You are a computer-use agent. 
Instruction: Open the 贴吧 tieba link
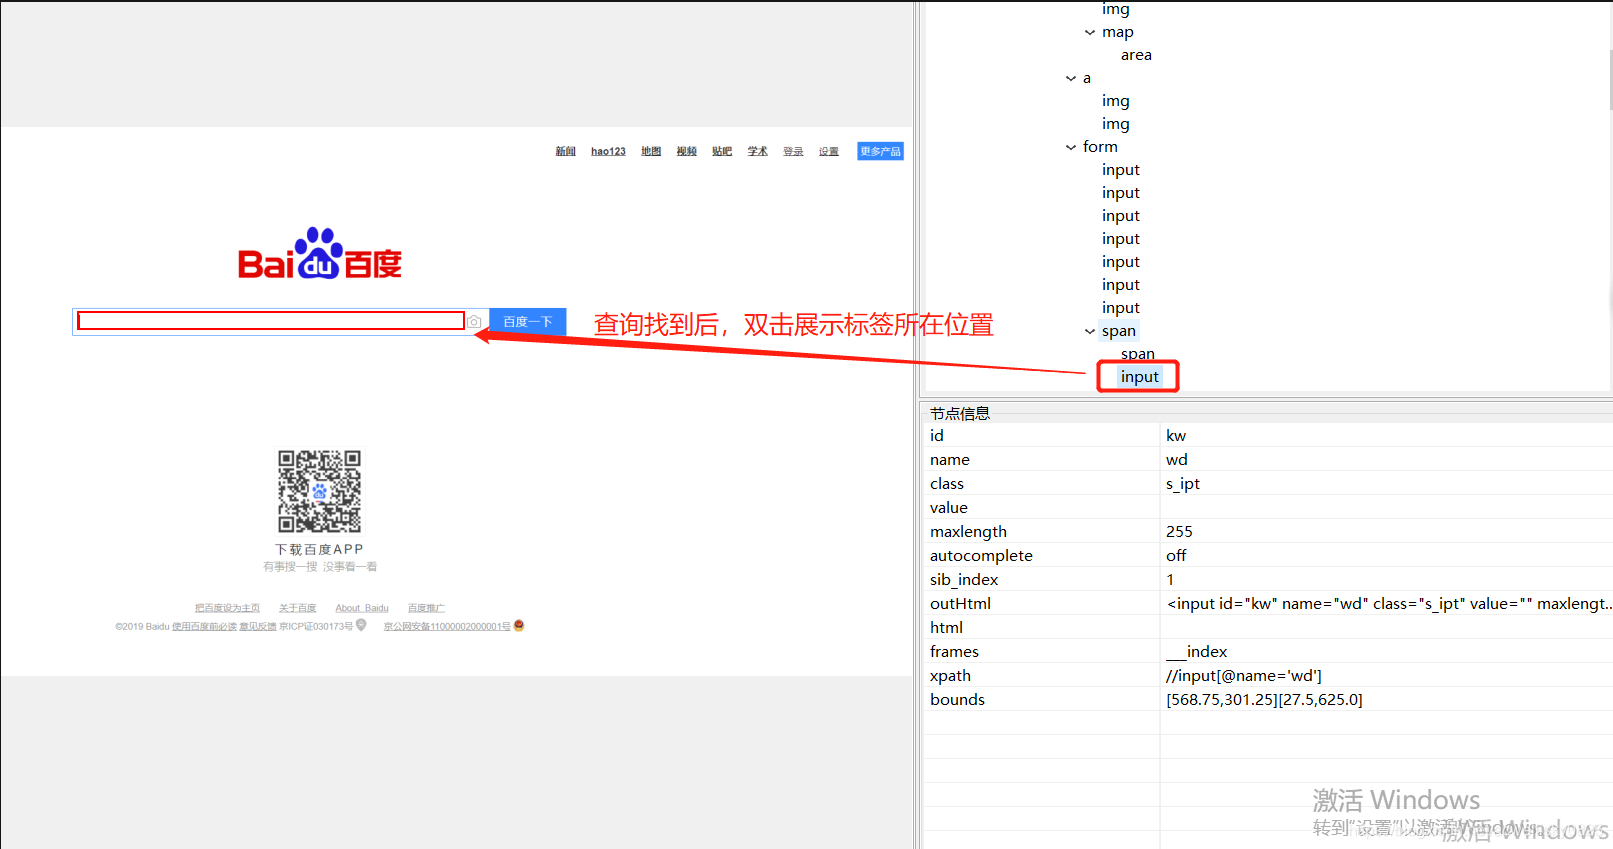pyautogui.click(x=722, y=152)
